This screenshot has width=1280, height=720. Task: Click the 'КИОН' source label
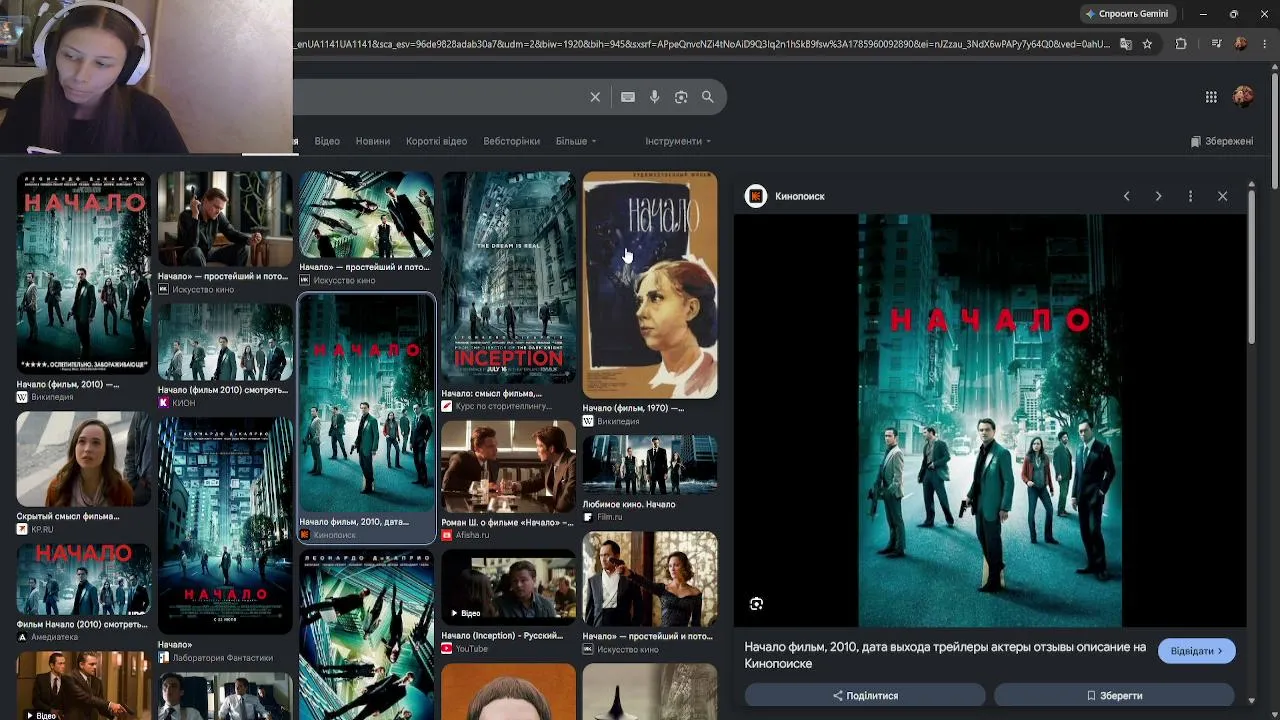pos(184,403)
